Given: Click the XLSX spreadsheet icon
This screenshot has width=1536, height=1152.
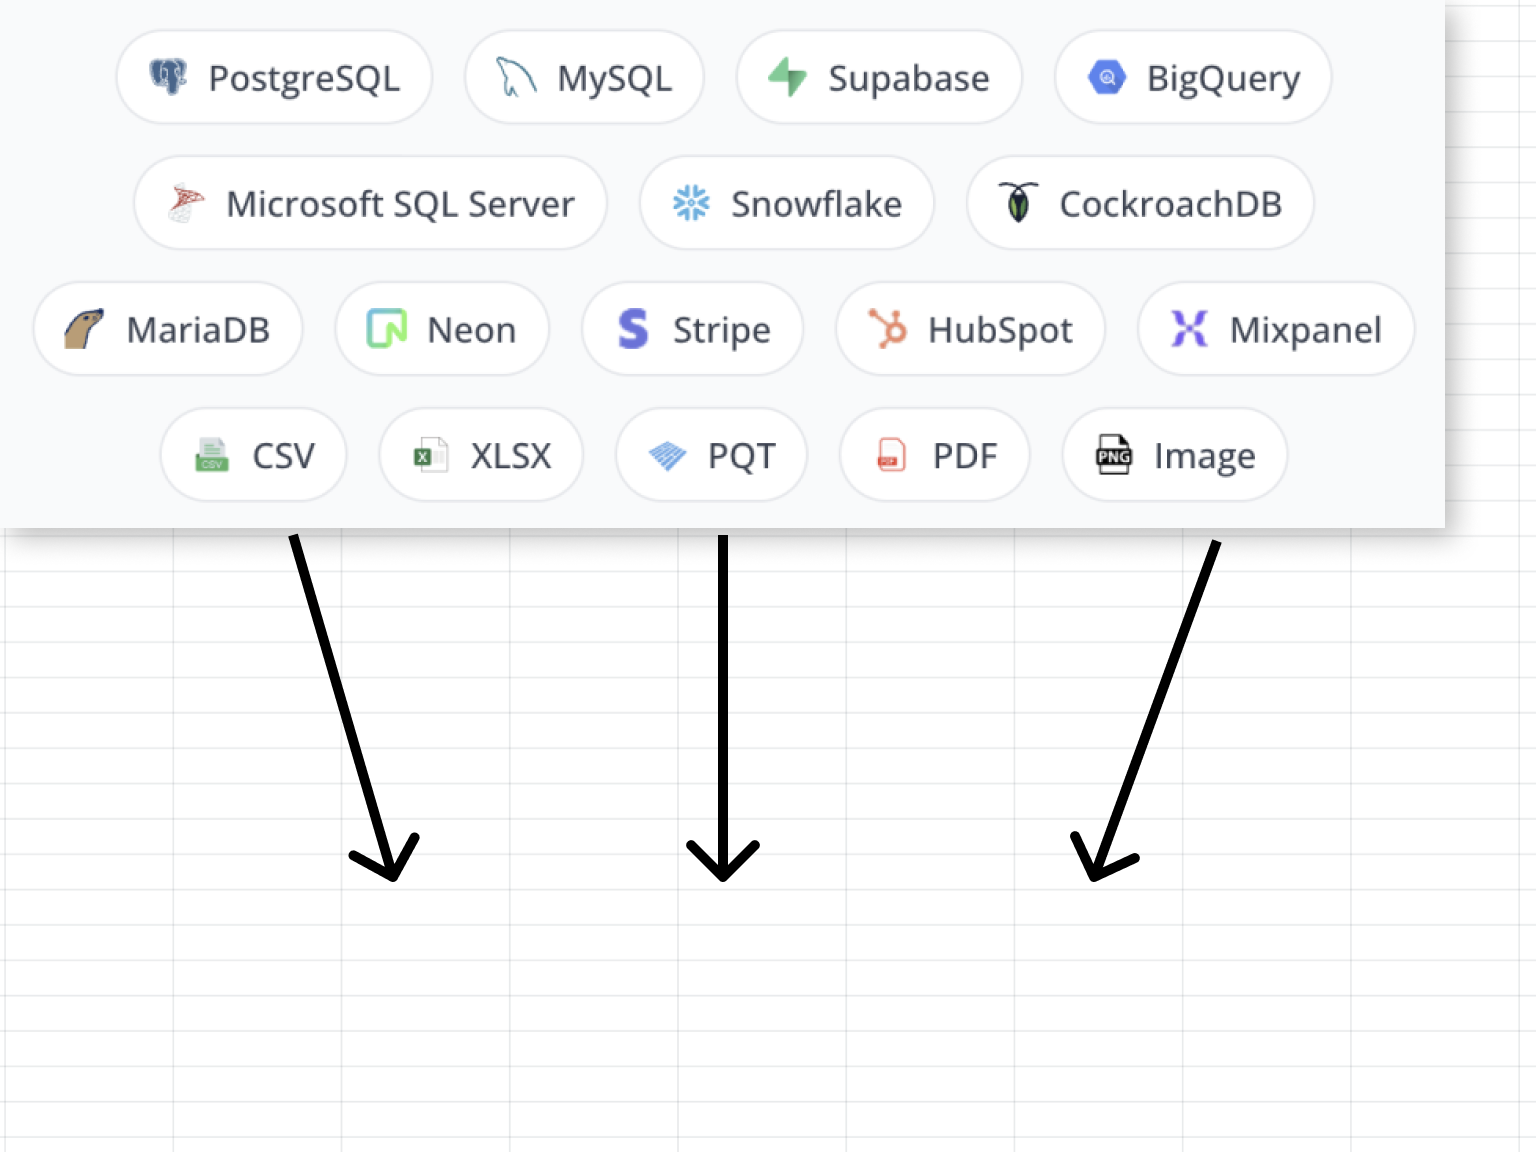Looking at the screenshot, I should pyautogui.click(x=429, y=455).
